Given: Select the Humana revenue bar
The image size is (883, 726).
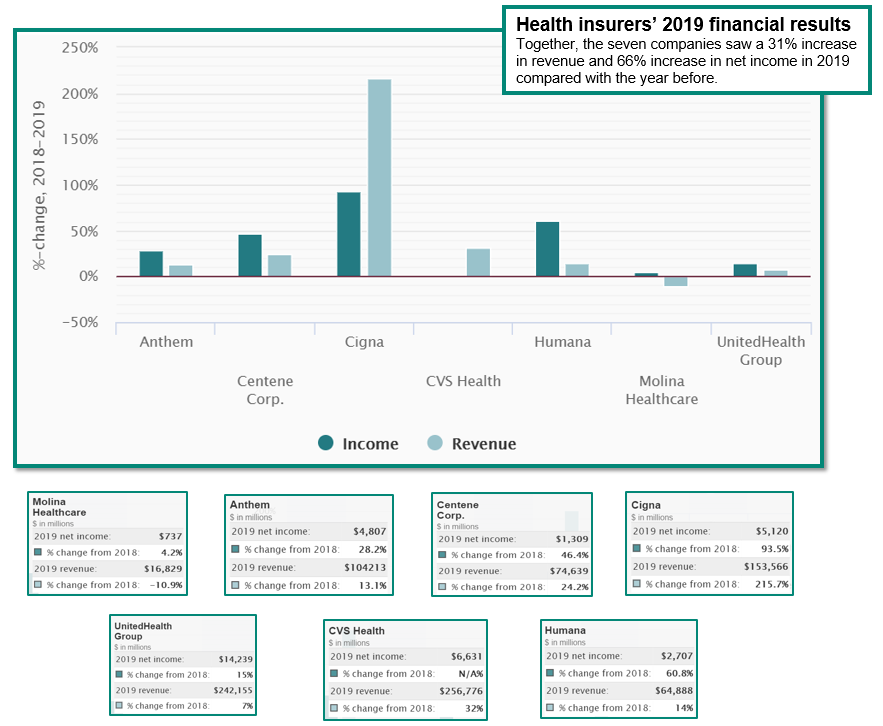Looking at the screenshot, I should coord(577,270).
